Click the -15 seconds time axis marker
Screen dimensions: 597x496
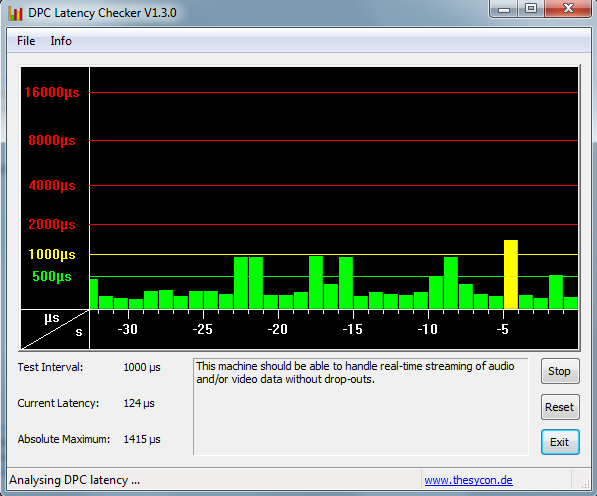tap(353, 329)
